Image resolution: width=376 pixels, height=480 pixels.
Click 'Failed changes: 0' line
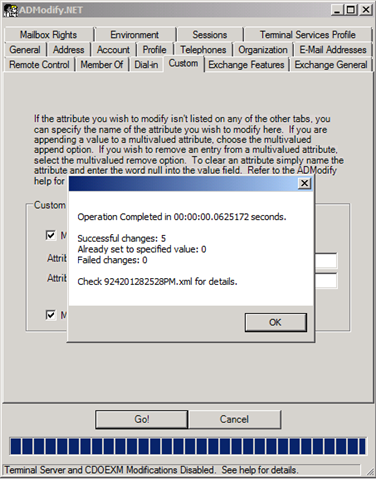coord(112,260)
